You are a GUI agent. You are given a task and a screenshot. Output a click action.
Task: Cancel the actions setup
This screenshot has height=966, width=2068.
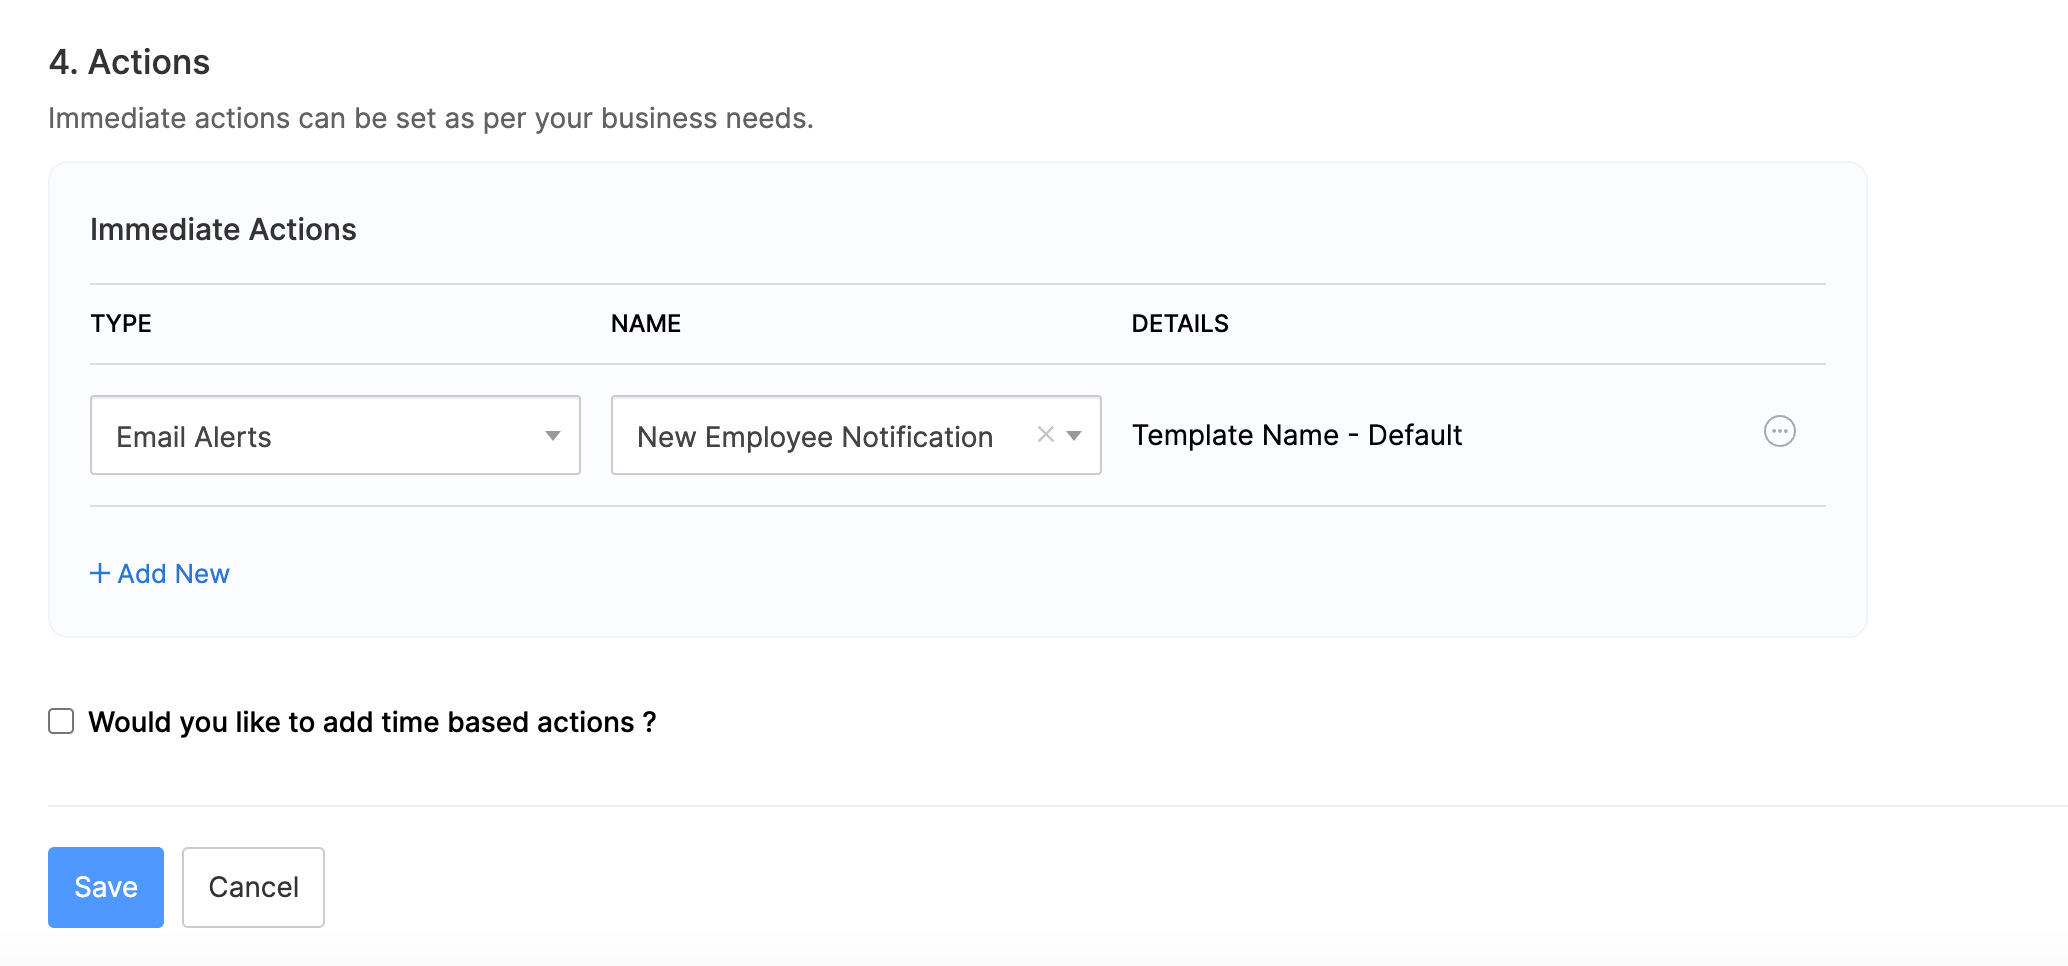[x=253, y=887]
